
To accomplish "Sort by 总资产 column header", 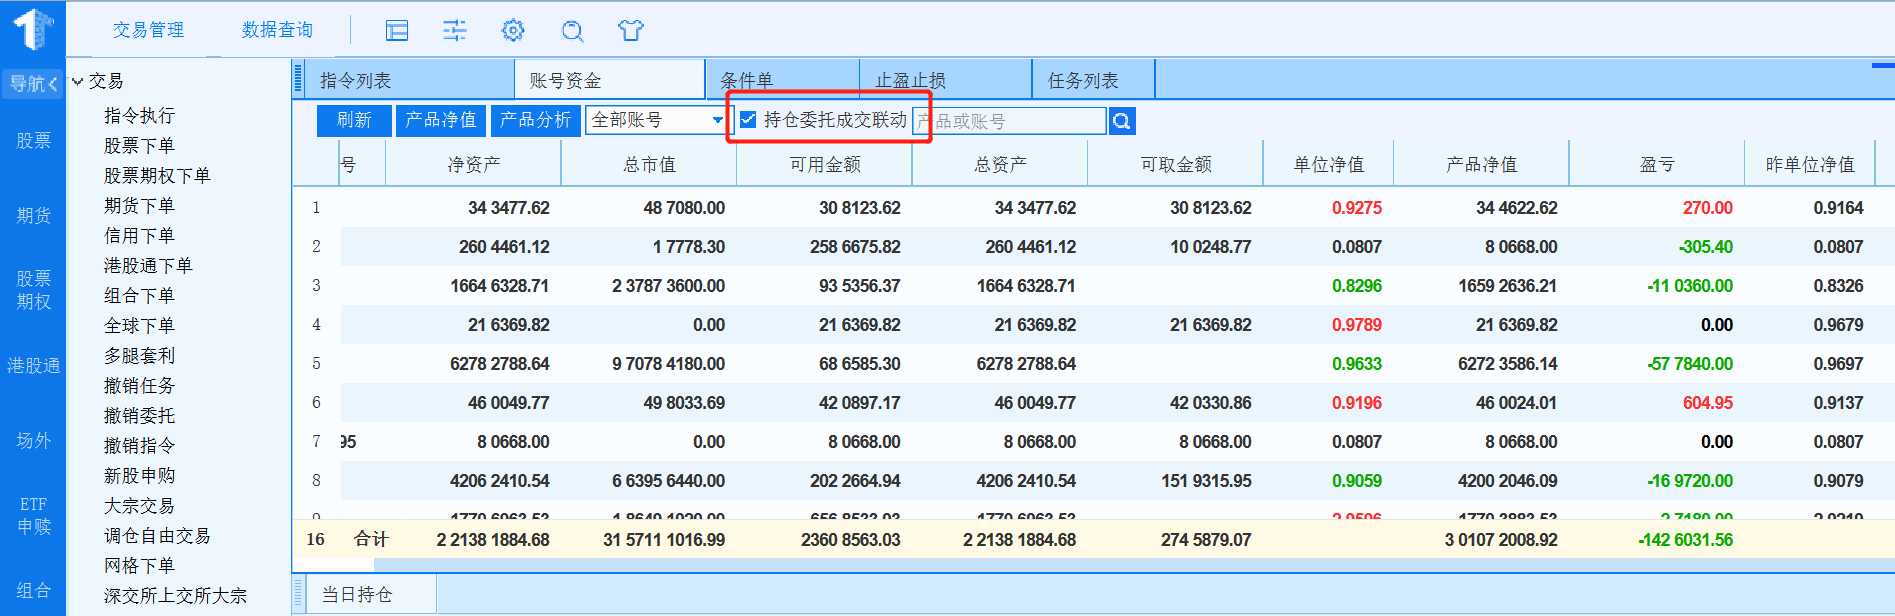I will click(x=1000, y=164).
